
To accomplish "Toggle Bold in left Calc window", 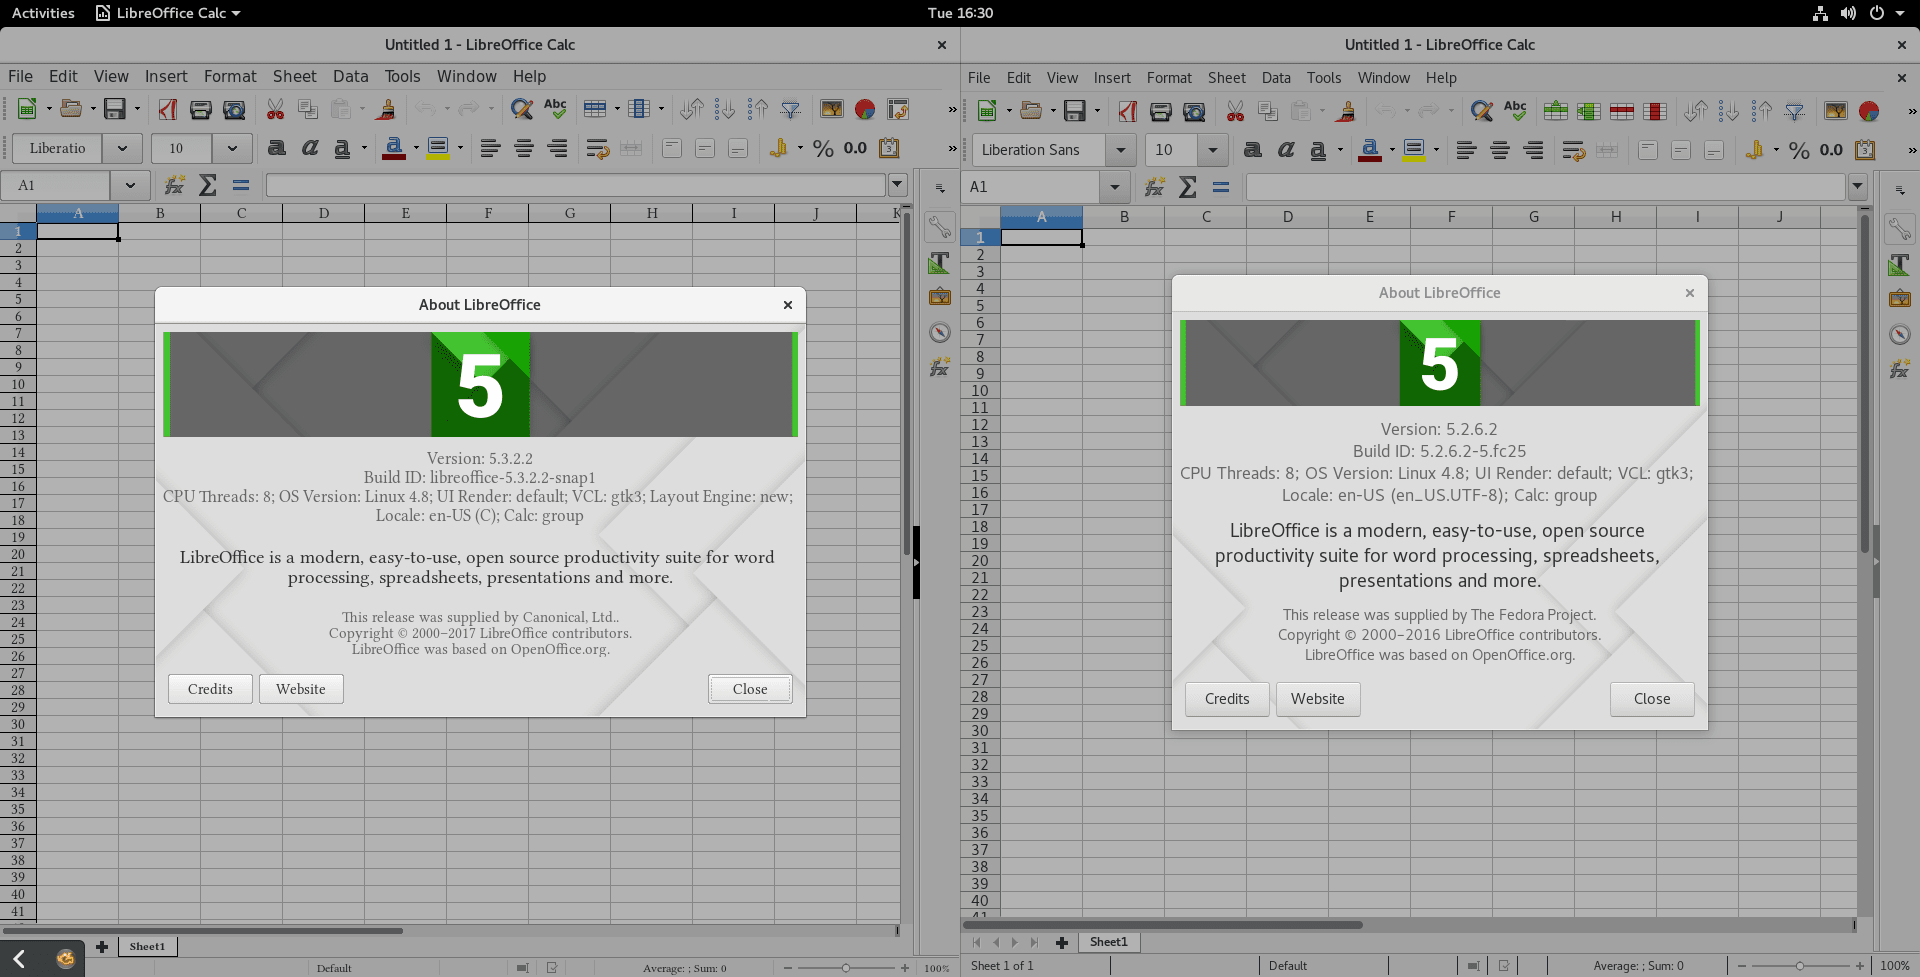I will click(x=277, y=148).
